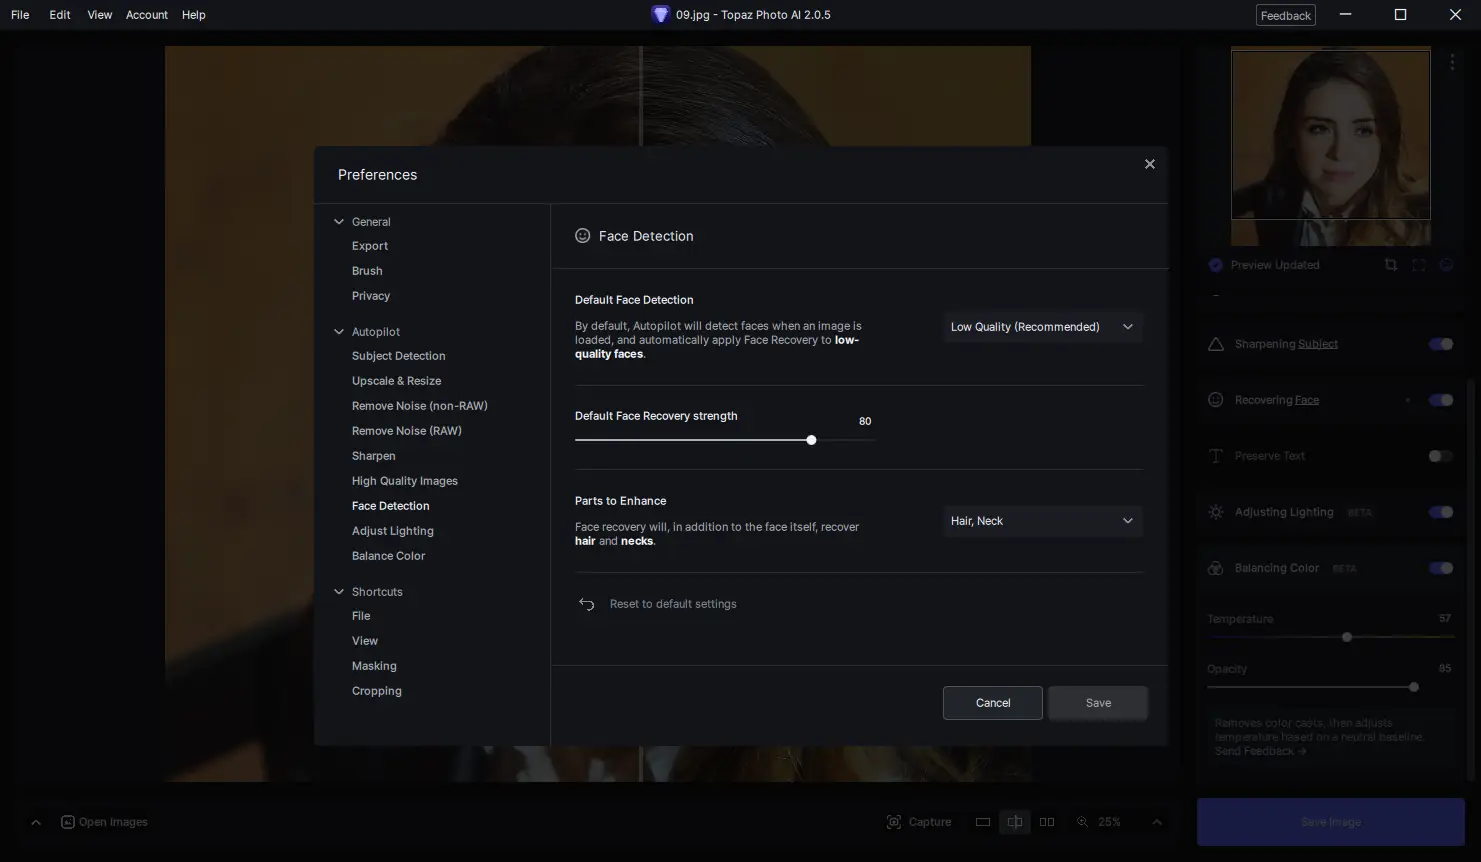Viewport: 1481px width, 862px height.
Task: Collapse the General section chevron
Action: pyautogui.click(x=339, y=222)
